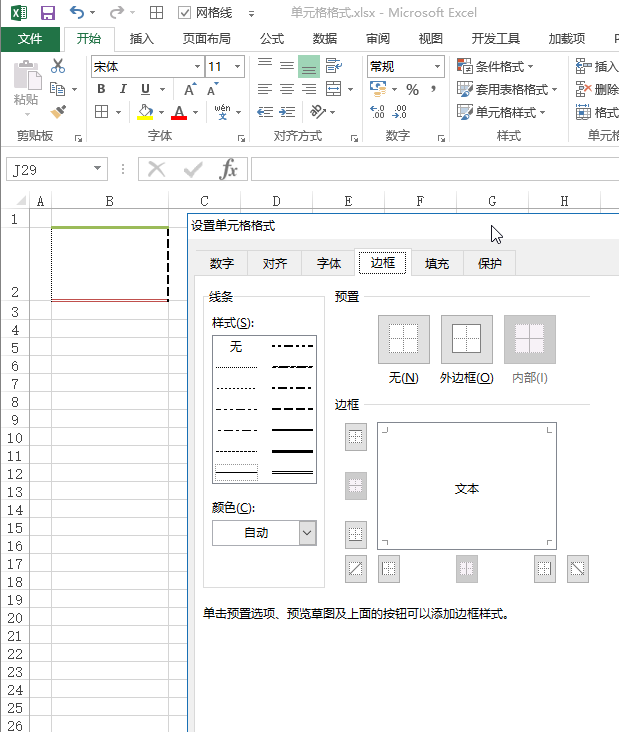This screenshot has width=619, height=732.
Task: Toggle the 网格线 gridlines checkbox
Action: [x=185, y=13]
